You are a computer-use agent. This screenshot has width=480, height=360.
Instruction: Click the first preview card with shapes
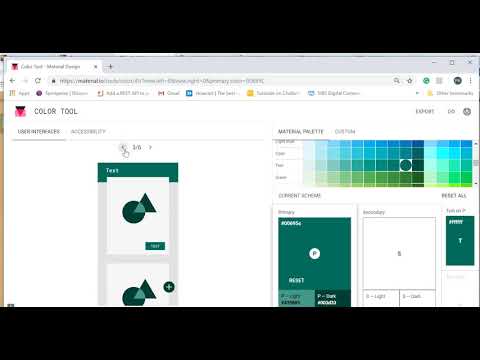coord(138,216)
